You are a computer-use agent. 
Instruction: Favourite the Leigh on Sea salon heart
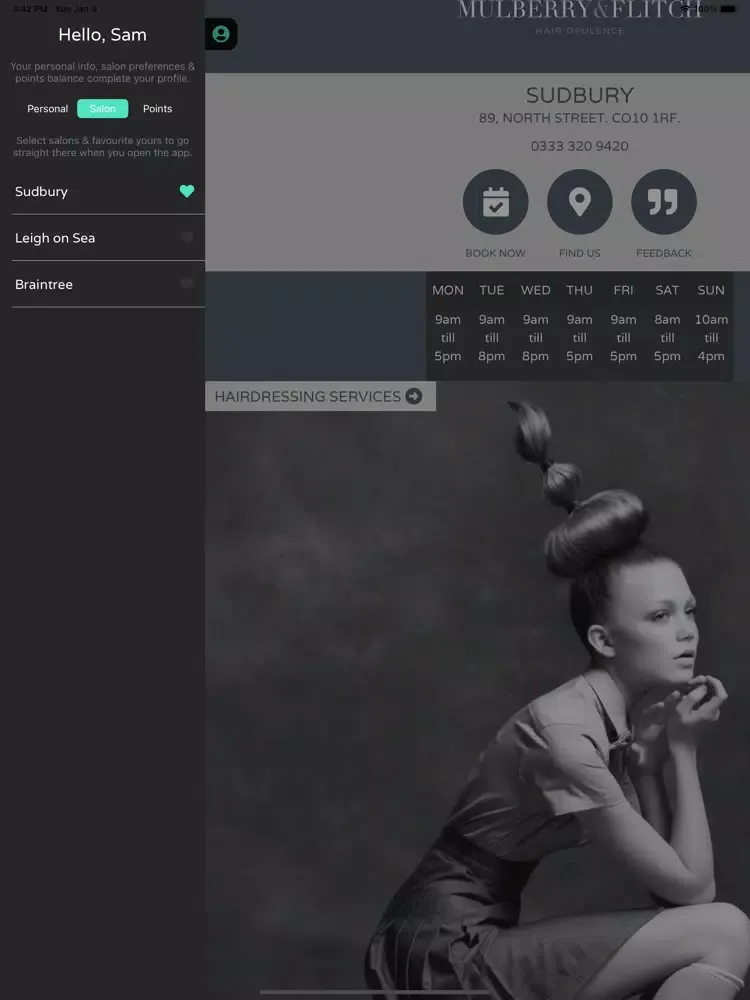(187, 237)
